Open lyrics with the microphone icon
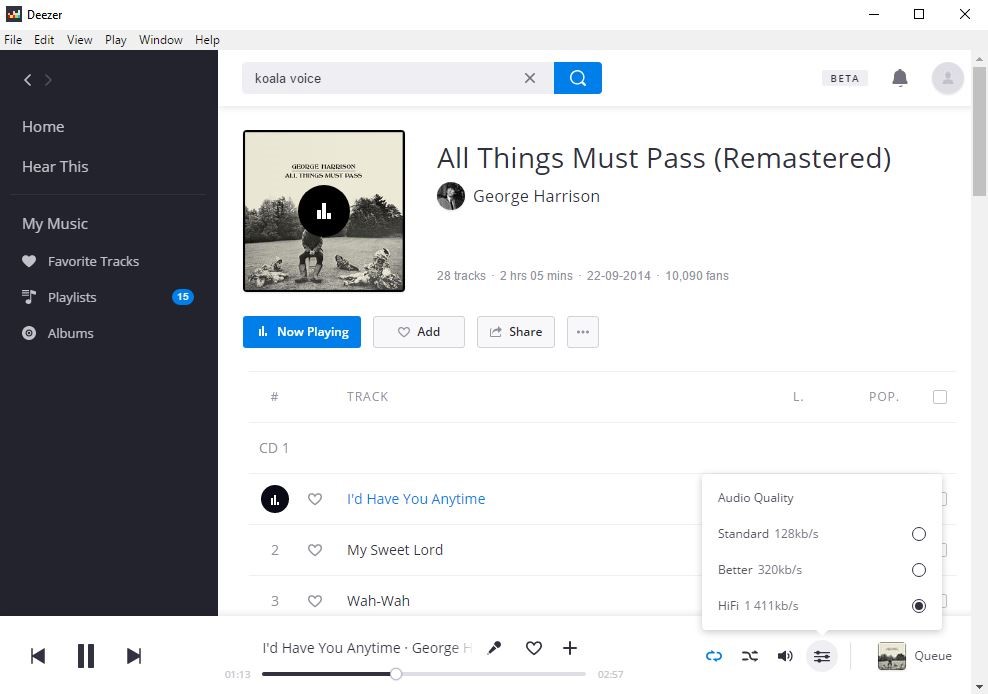Viewport: 988px width, 694px height. 495,648
